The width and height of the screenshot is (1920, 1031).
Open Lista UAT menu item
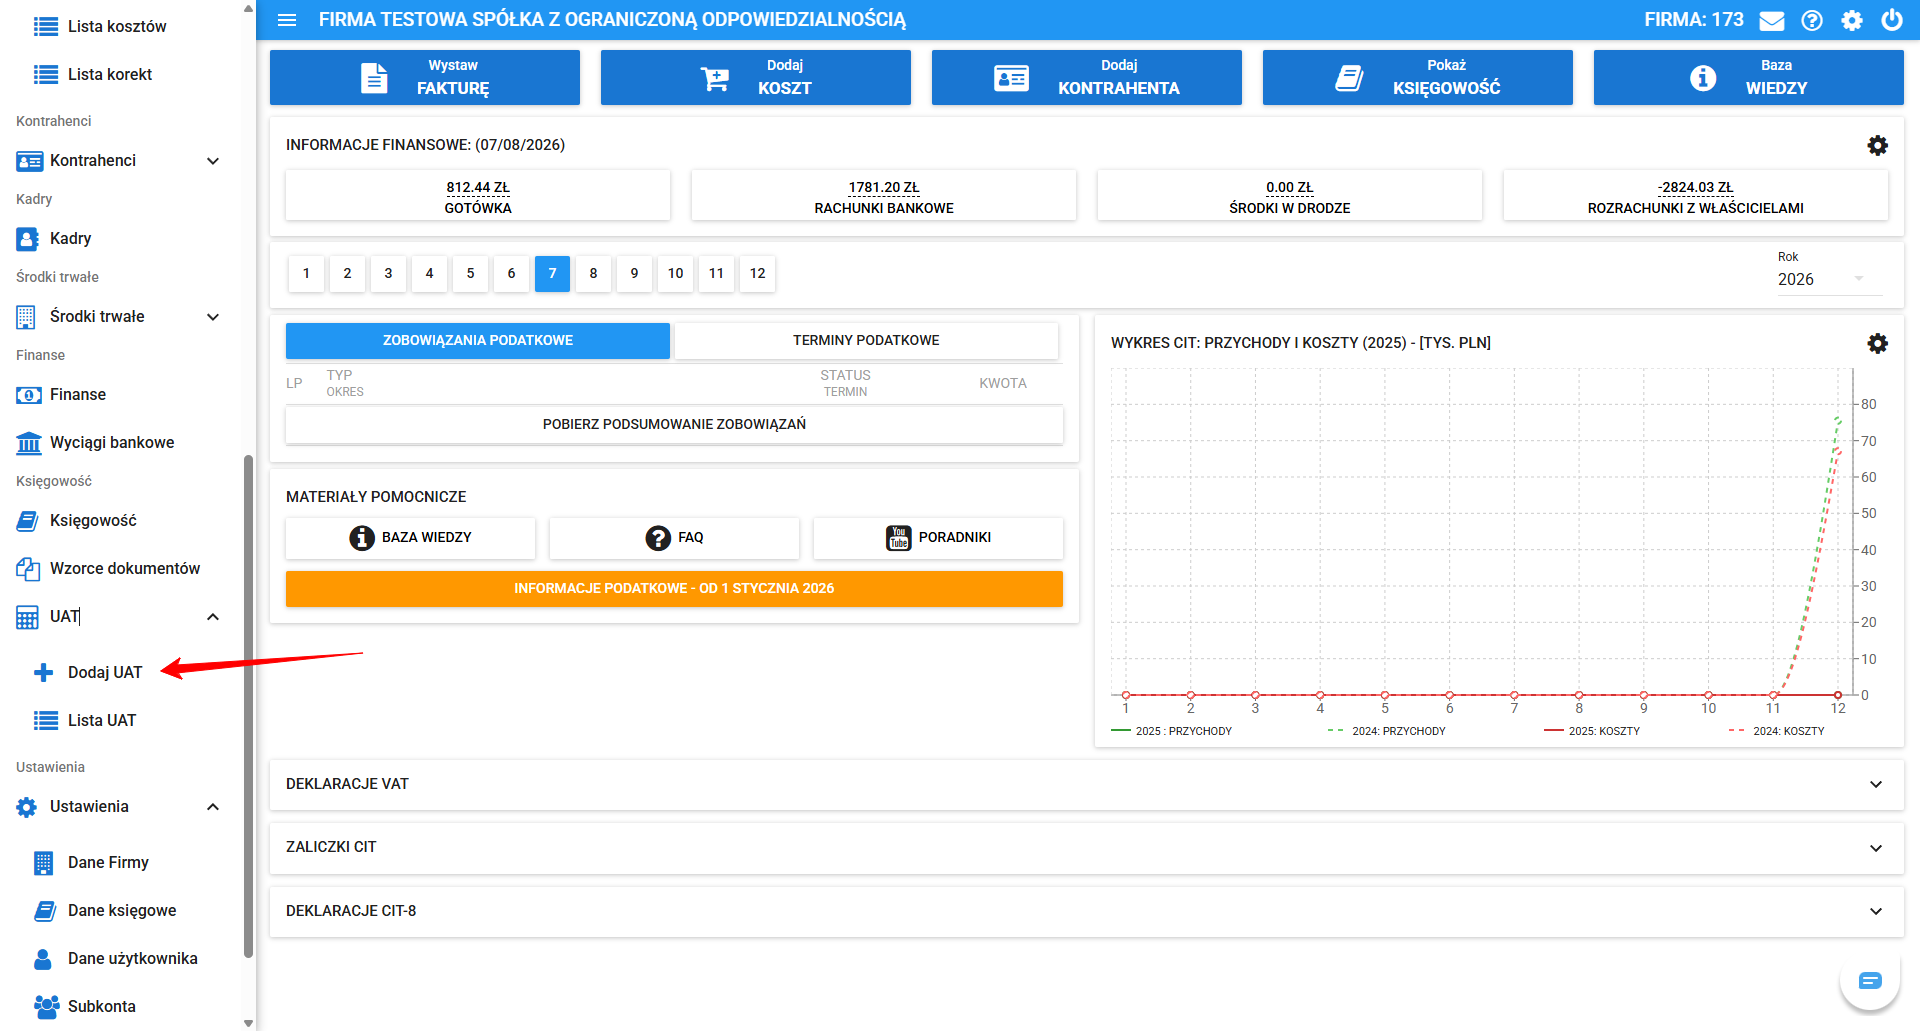tap(101, 721)
